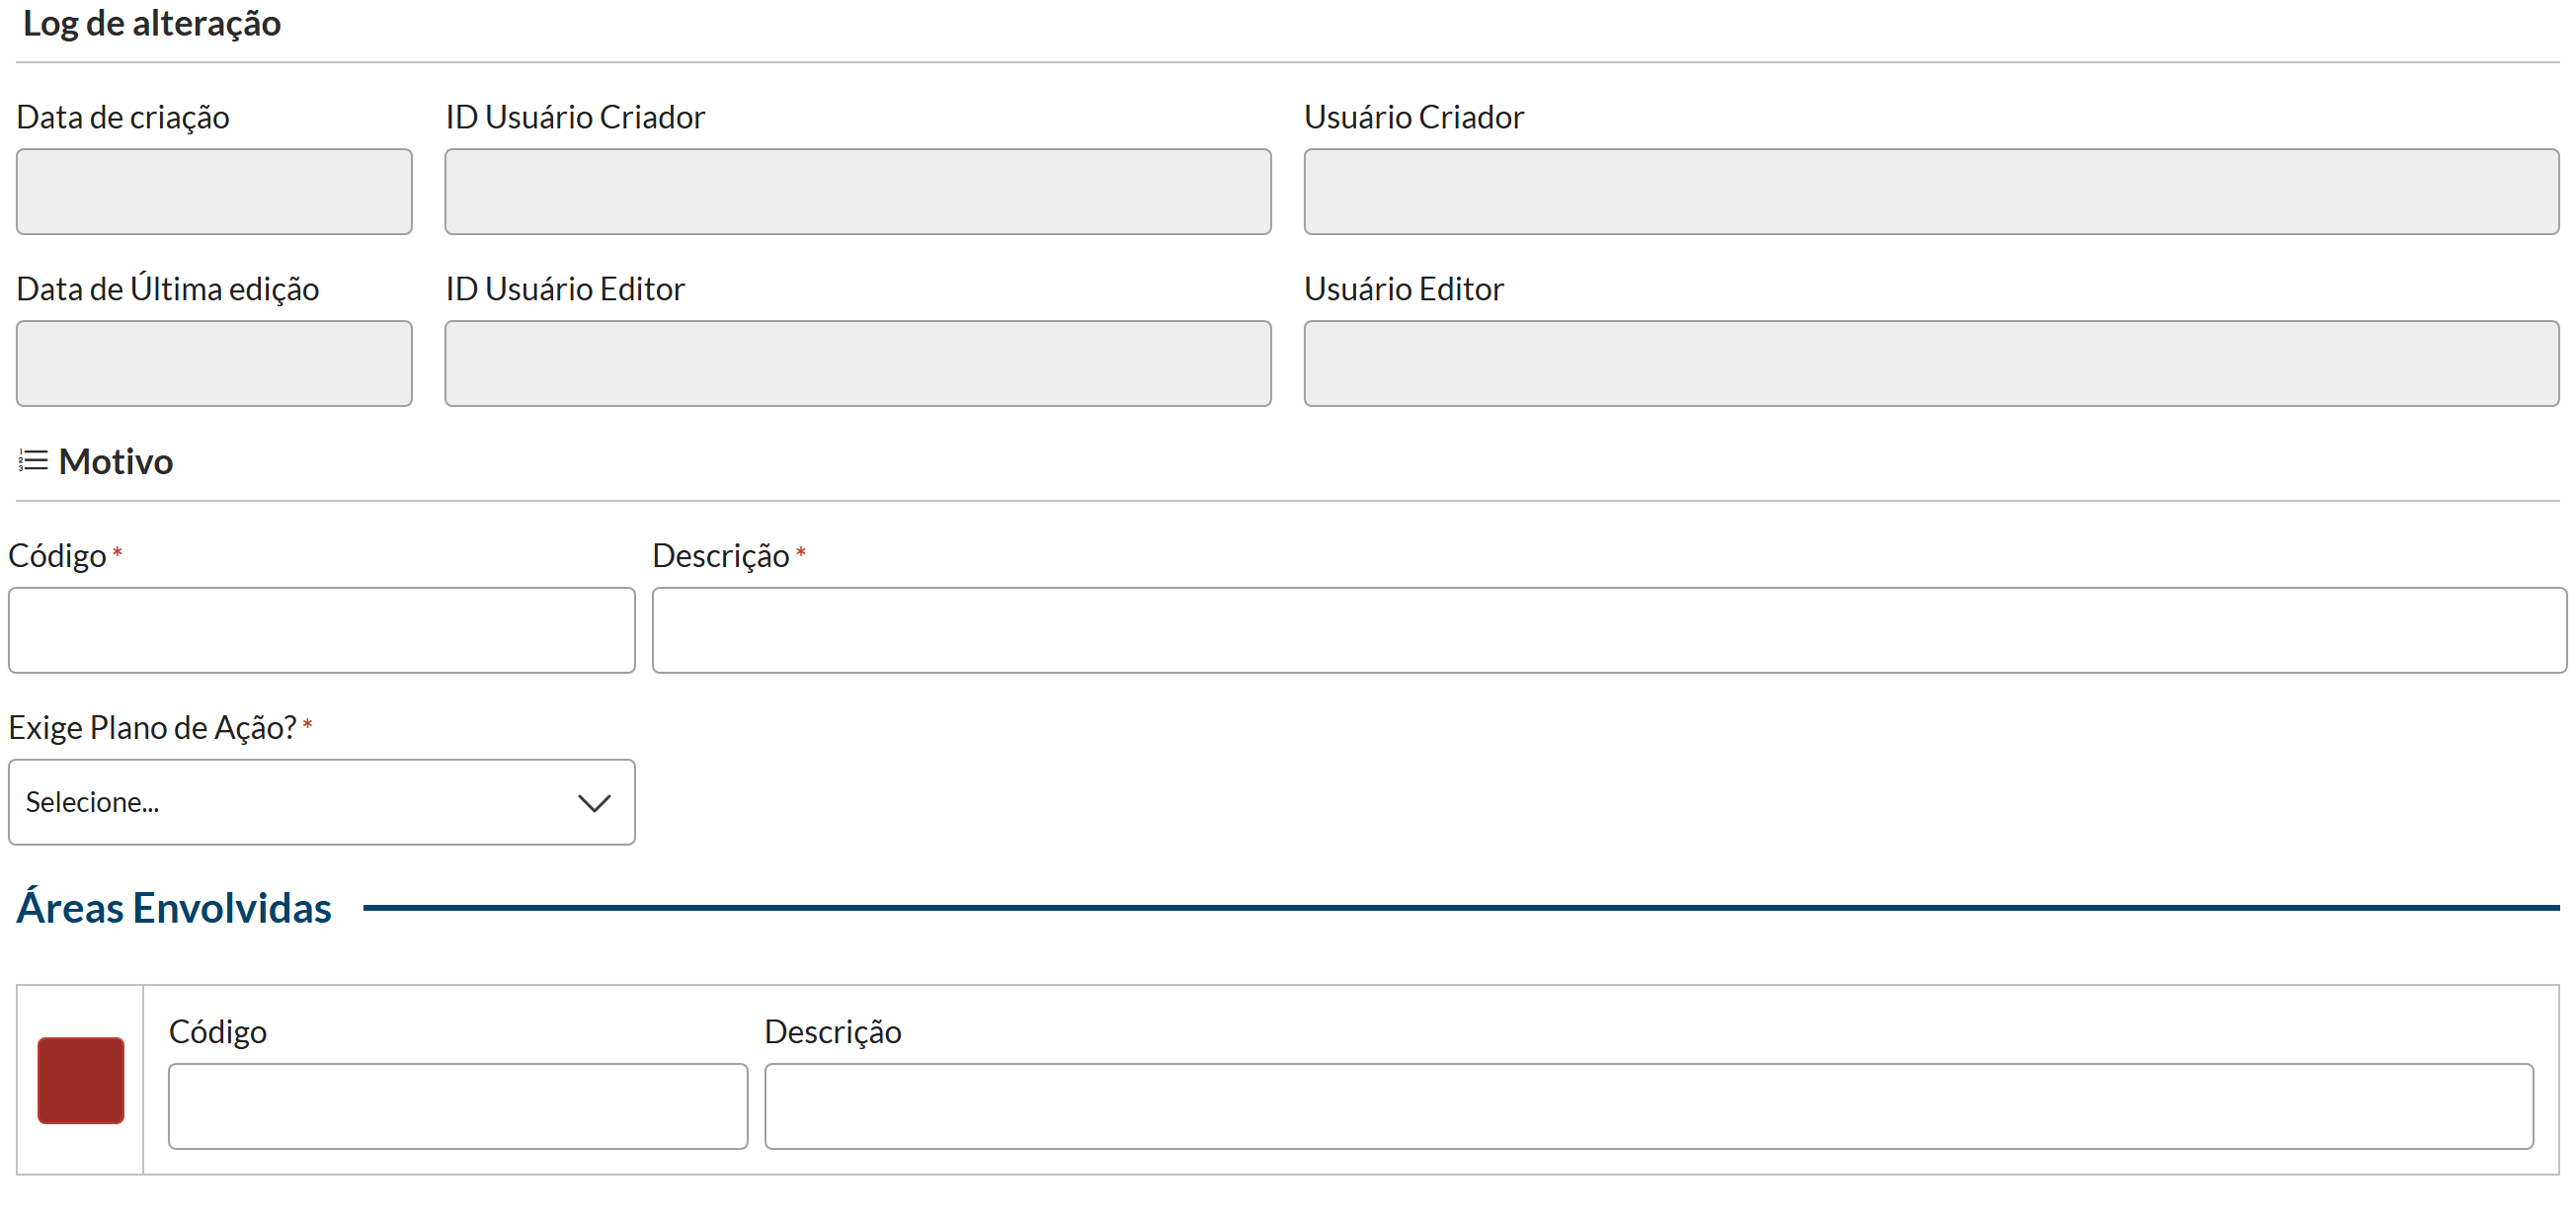Click the Código label in Áreas Envolvidas
The image size is (2576, 1223).
click(218, 1031)
